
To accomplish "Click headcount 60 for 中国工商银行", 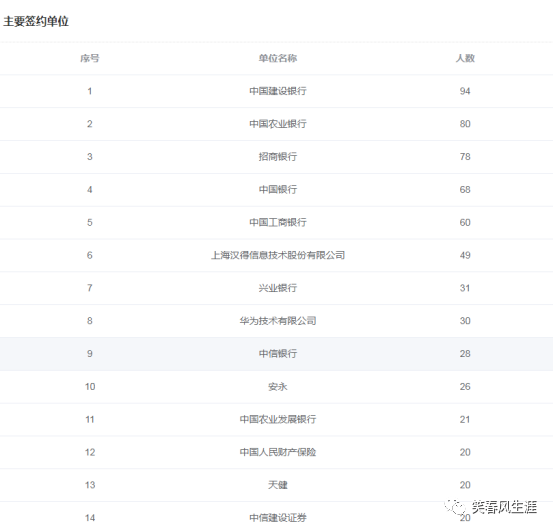I will (465, 223).
